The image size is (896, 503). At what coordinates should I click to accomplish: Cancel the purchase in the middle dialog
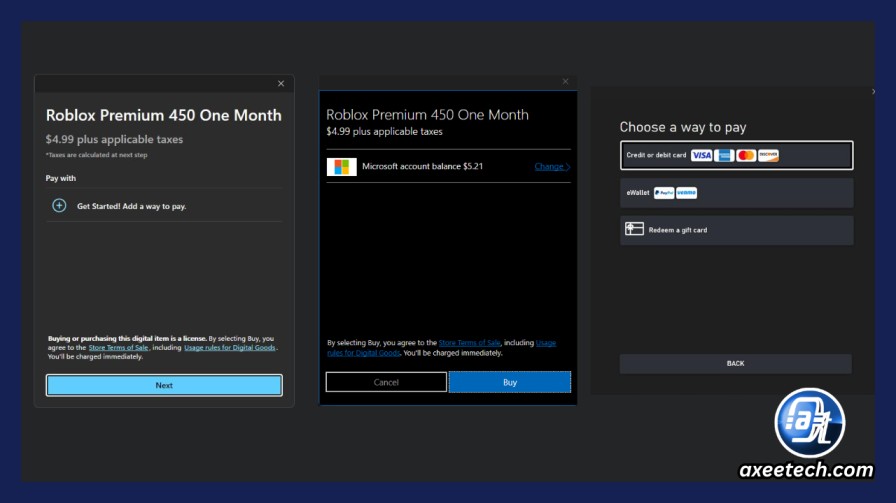point(386,382)
